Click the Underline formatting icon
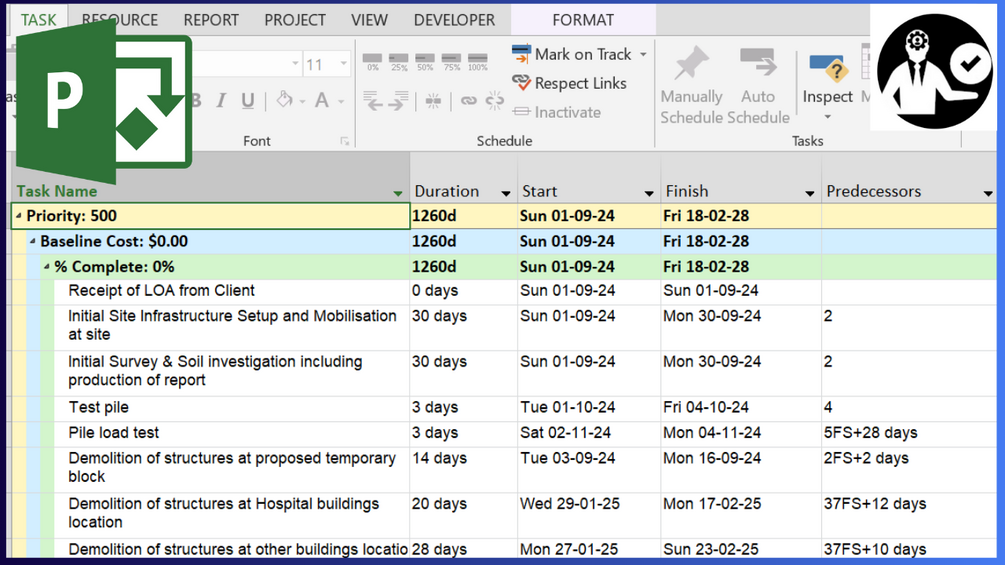The image size is (1005, 565). point(247,101)
